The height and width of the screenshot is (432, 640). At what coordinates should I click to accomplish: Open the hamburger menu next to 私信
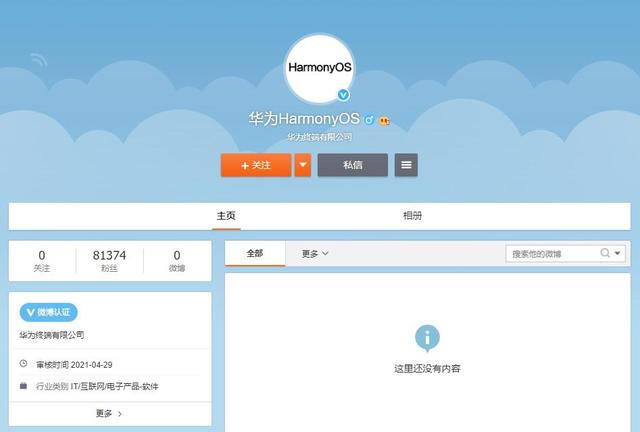point(406,165)
